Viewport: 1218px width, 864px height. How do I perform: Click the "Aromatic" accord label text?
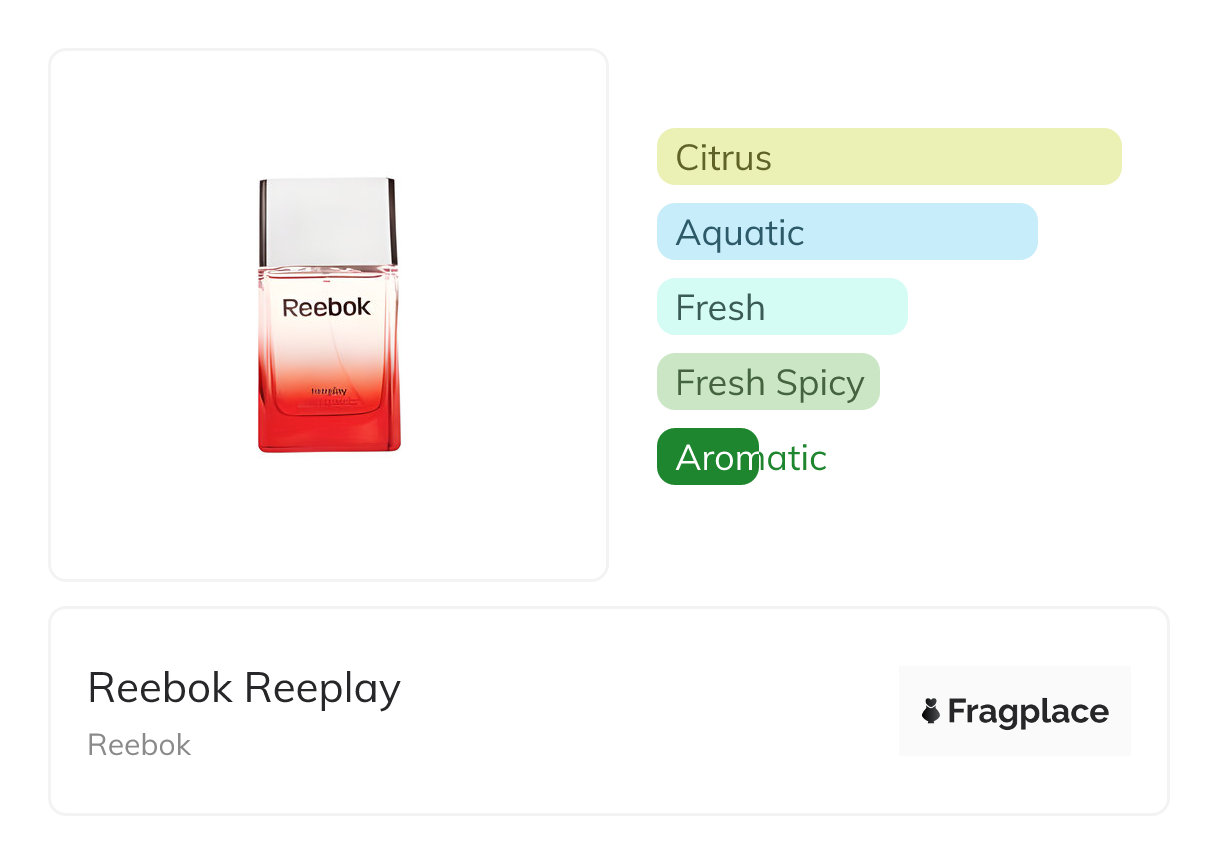pyautogui.click(x=751, y=458)
